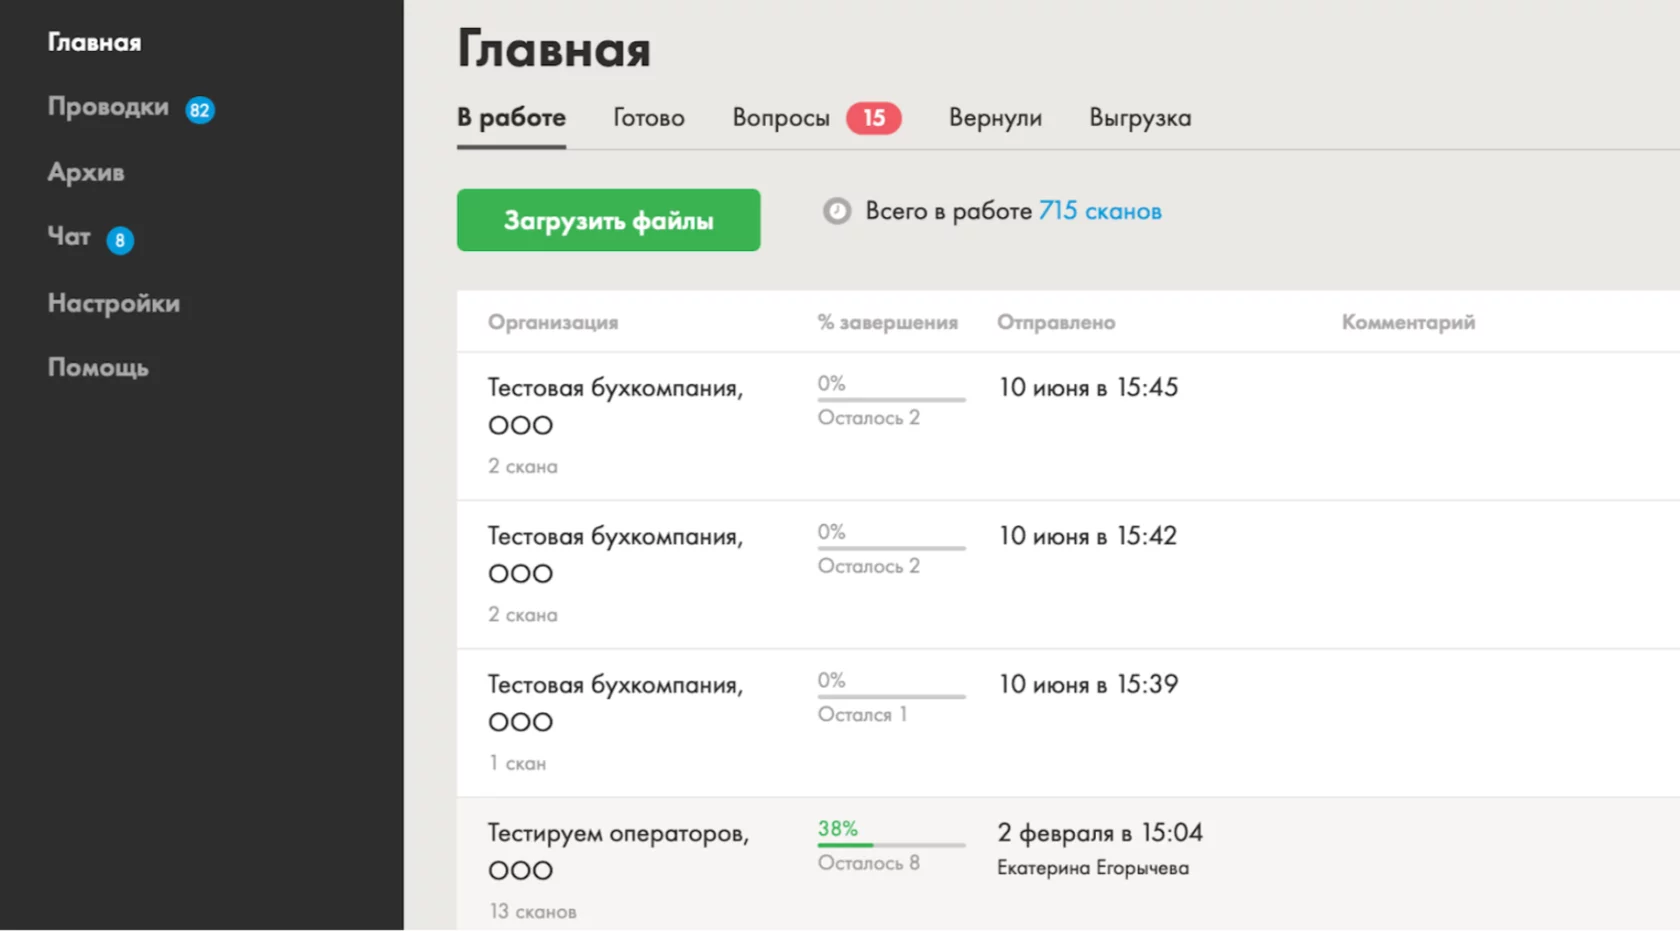Open Чат in the sidebar
This screenshot has width=1680, height=931.
pyautogui.click(x=69, y=237)
